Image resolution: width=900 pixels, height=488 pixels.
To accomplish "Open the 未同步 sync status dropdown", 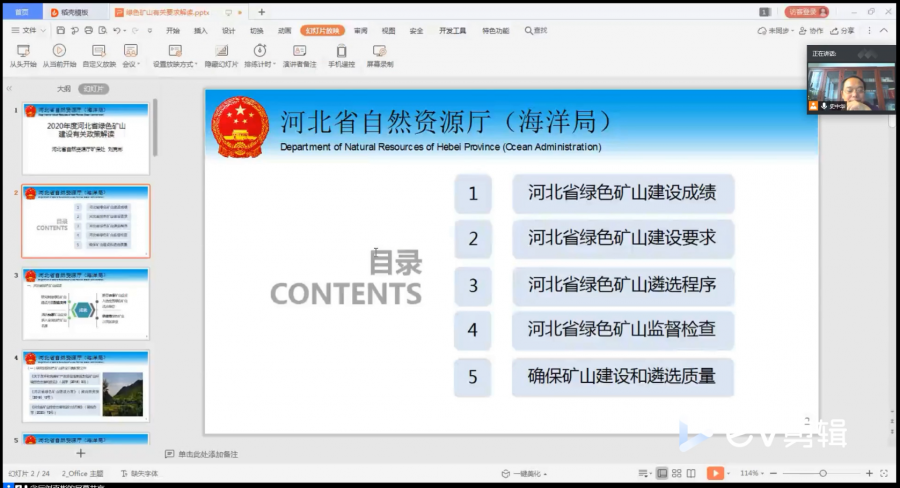I will coord(775,30).
